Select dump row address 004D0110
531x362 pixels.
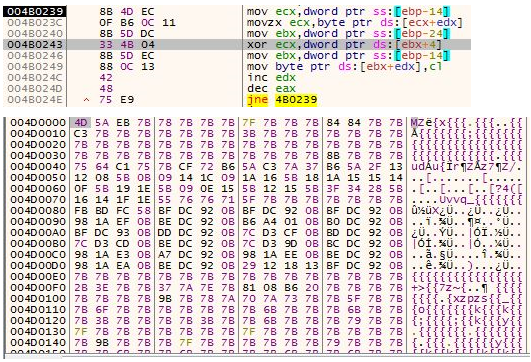(x=38, y=310)
